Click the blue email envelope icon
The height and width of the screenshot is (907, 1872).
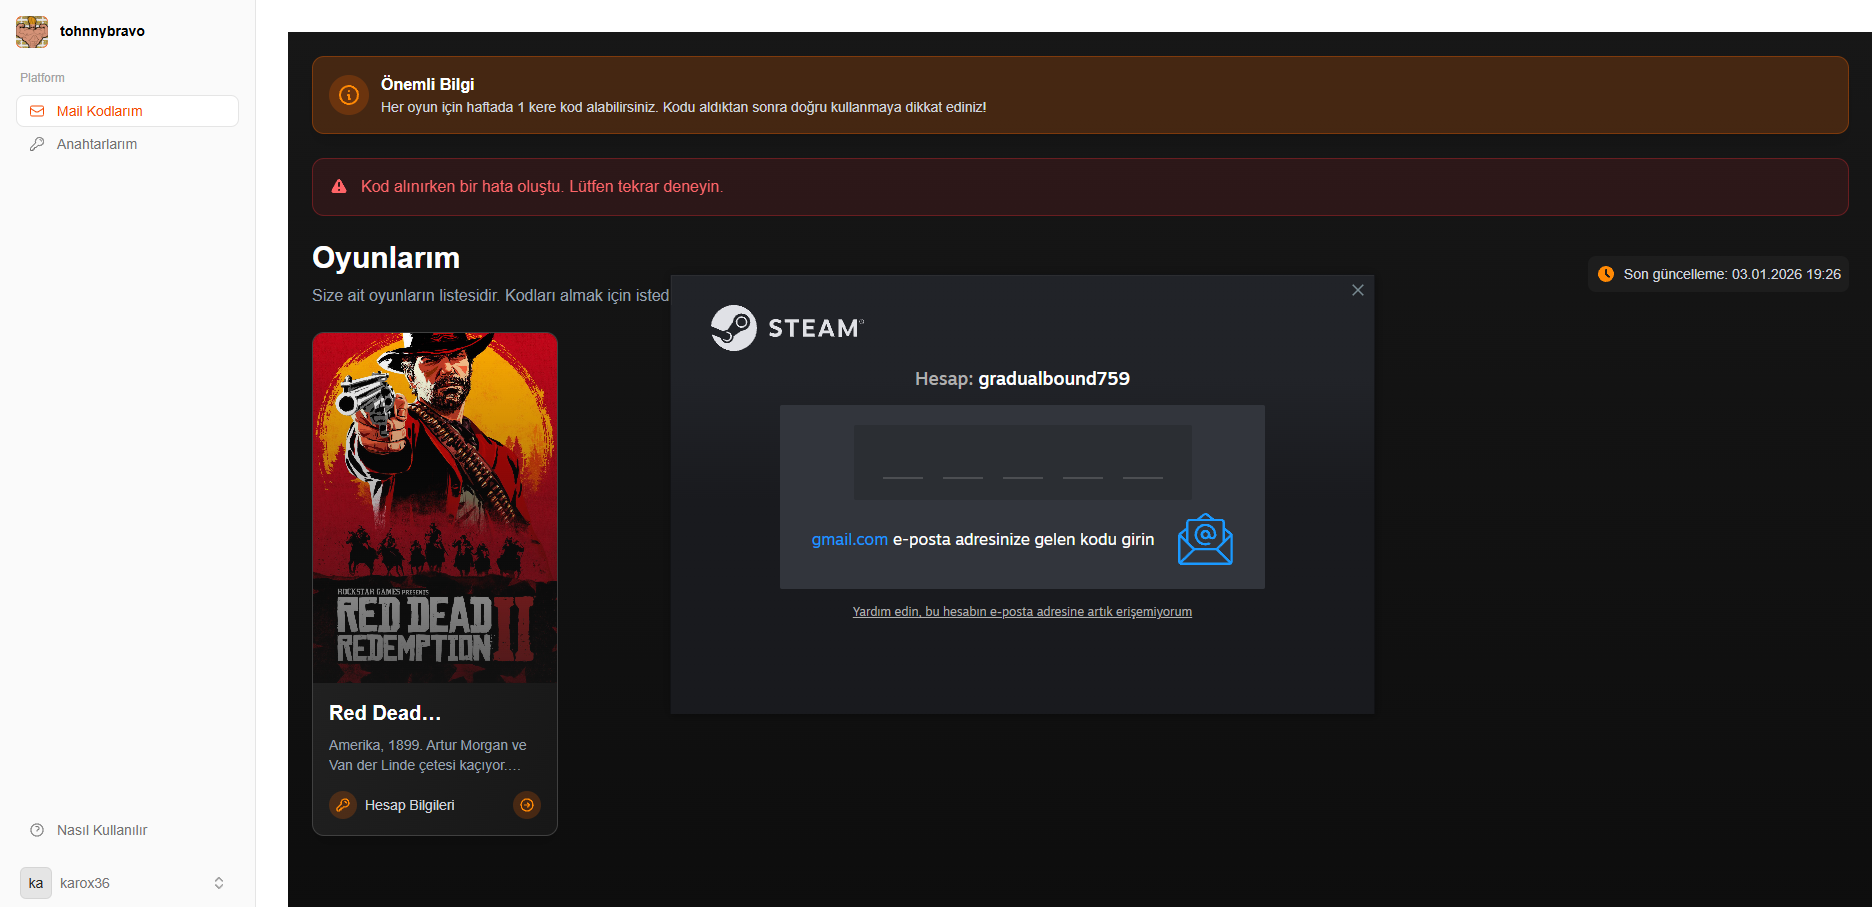tap(1205, 539)
